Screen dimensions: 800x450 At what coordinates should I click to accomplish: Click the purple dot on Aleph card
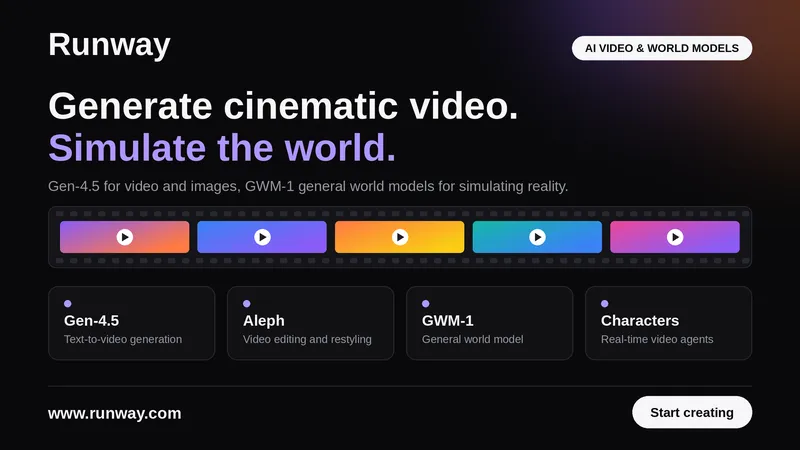click(246, 304)
